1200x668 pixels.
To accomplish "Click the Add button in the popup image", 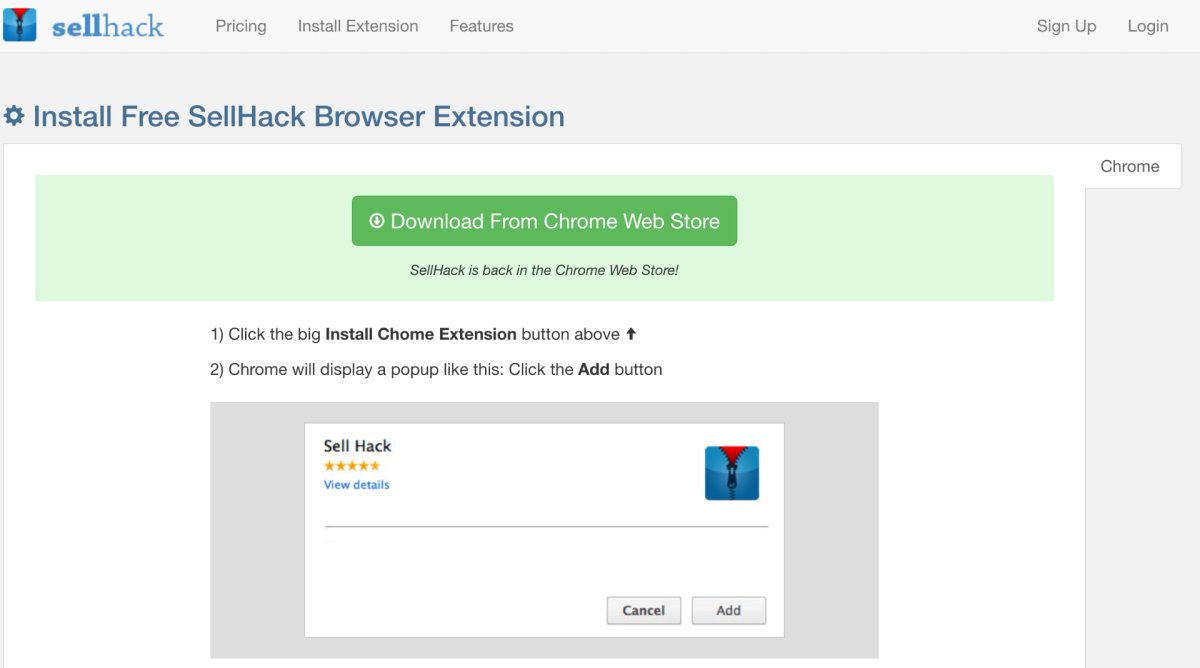I will point(729,610).
